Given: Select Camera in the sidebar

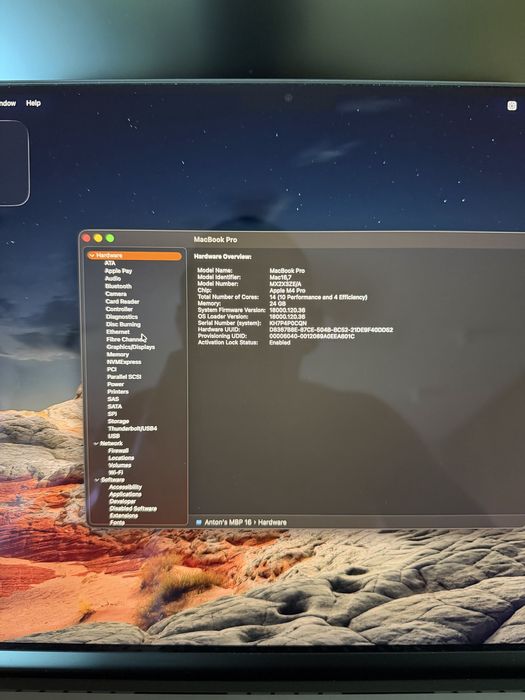Looking at the screenshot, I should (x=116, y=294).
